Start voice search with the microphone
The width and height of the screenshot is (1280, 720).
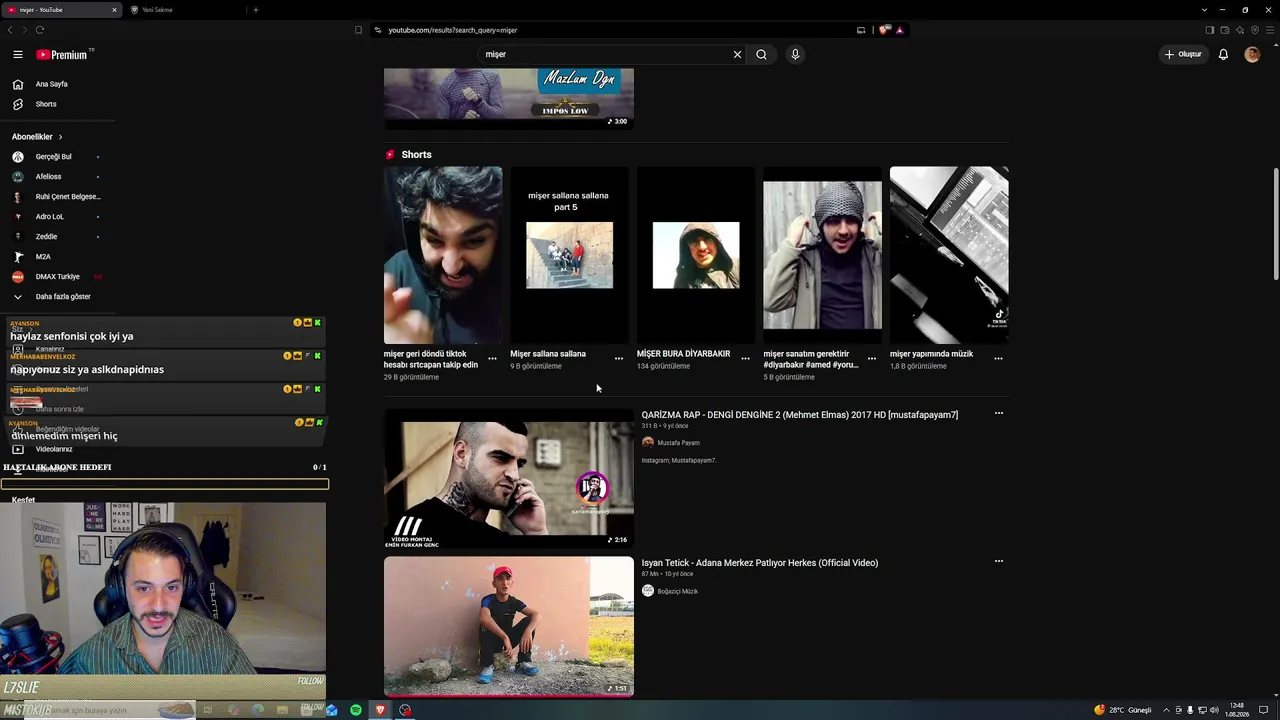point(795,55)
